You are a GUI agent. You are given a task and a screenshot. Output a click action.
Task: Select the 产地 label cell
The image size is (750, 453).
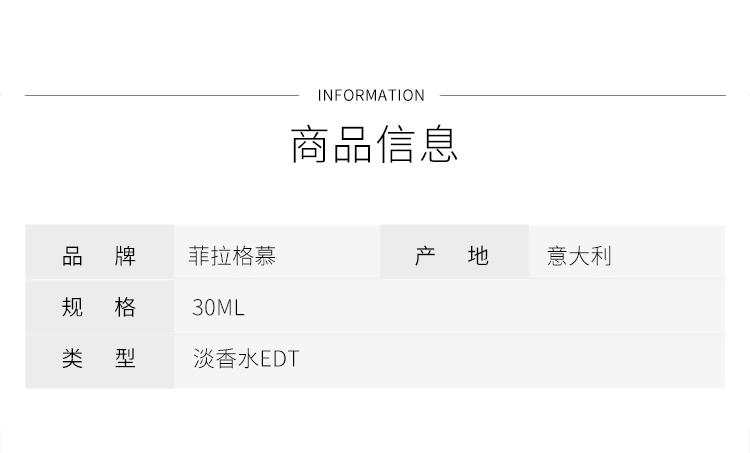coord(453,255)
